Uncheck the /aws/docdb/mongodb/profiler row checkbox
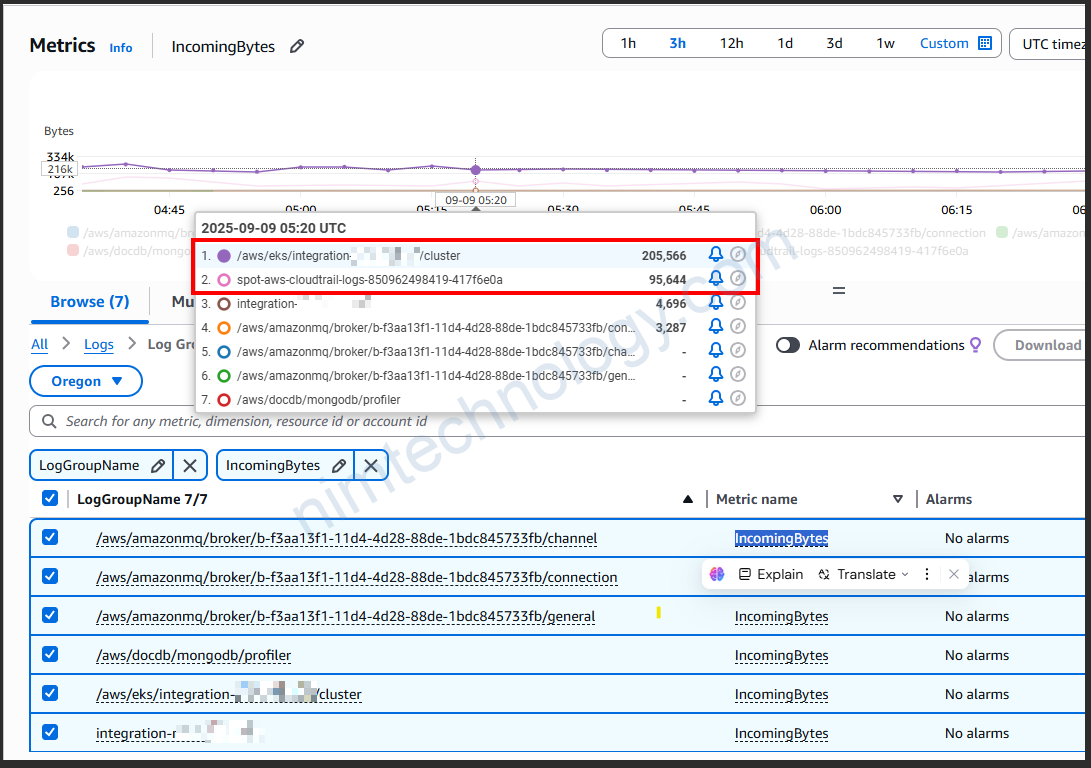1091x768 pixels. 50,655
